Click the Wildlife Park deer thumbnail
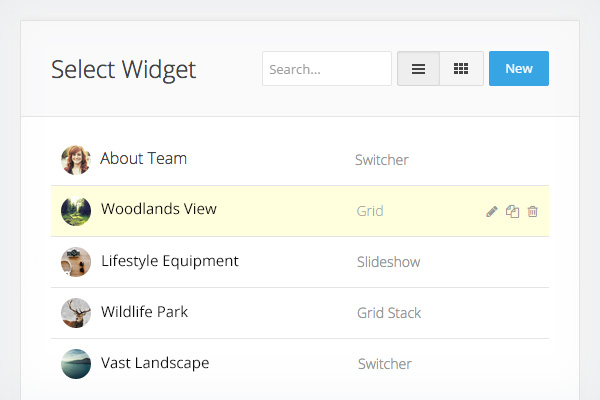Viewport: 600px width, 400px height. (76, 313)
